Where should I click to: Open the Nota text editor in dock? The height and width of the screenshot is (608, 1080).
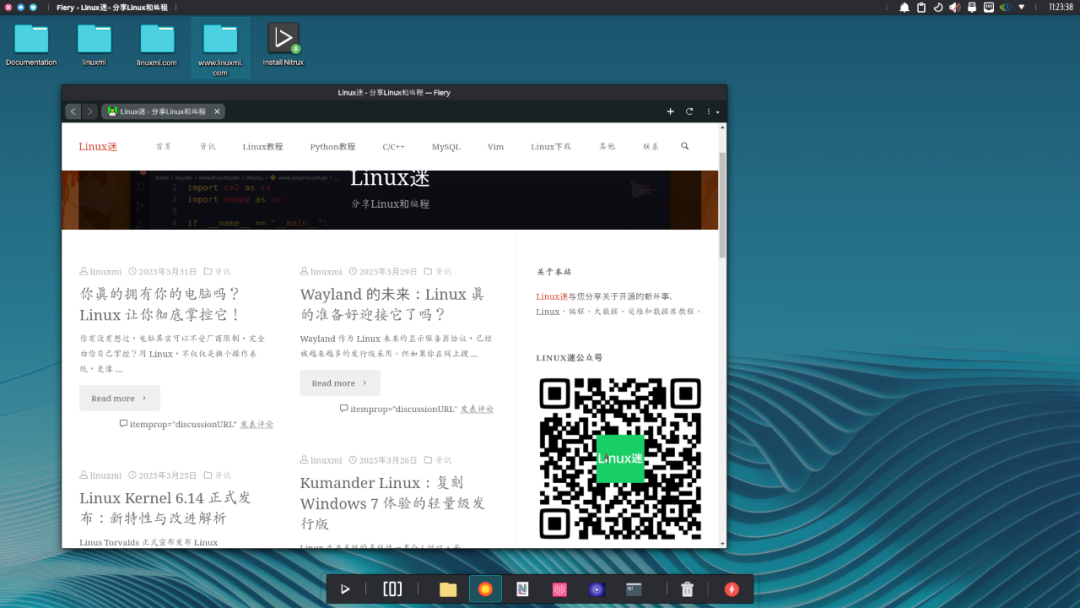coord(522,589)
